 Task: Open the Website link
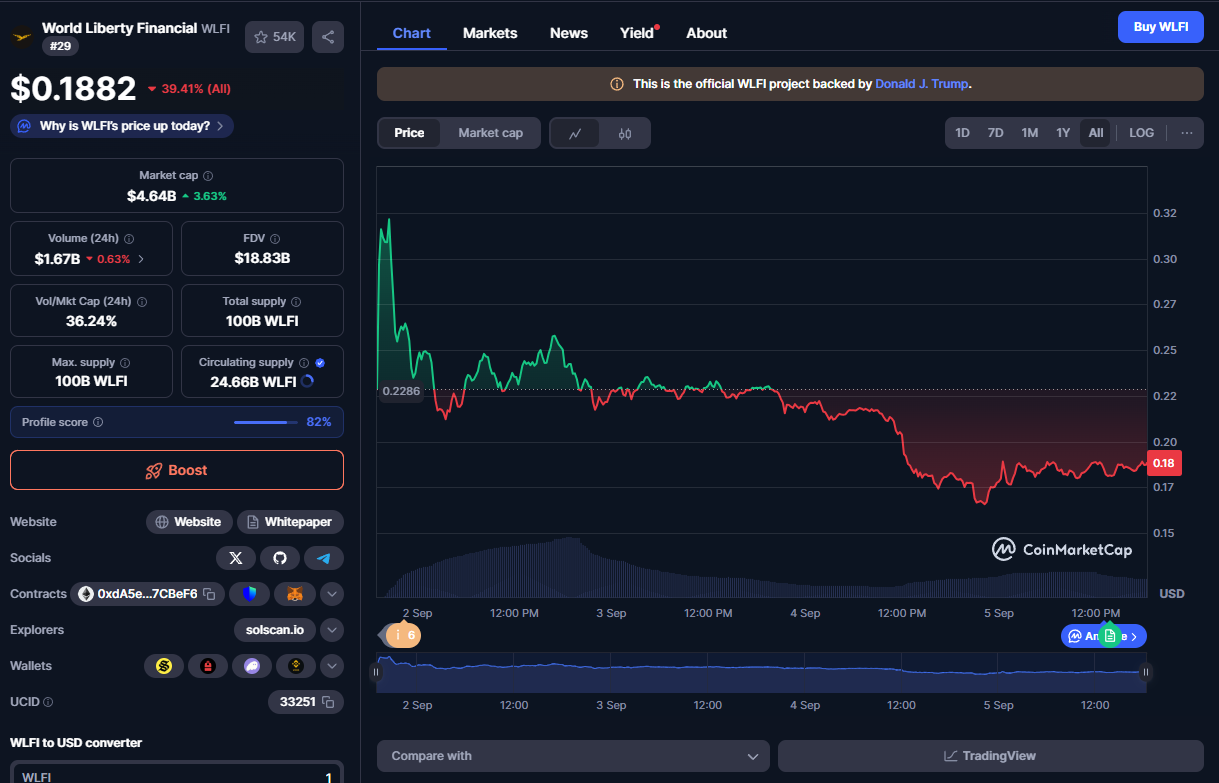189,522
